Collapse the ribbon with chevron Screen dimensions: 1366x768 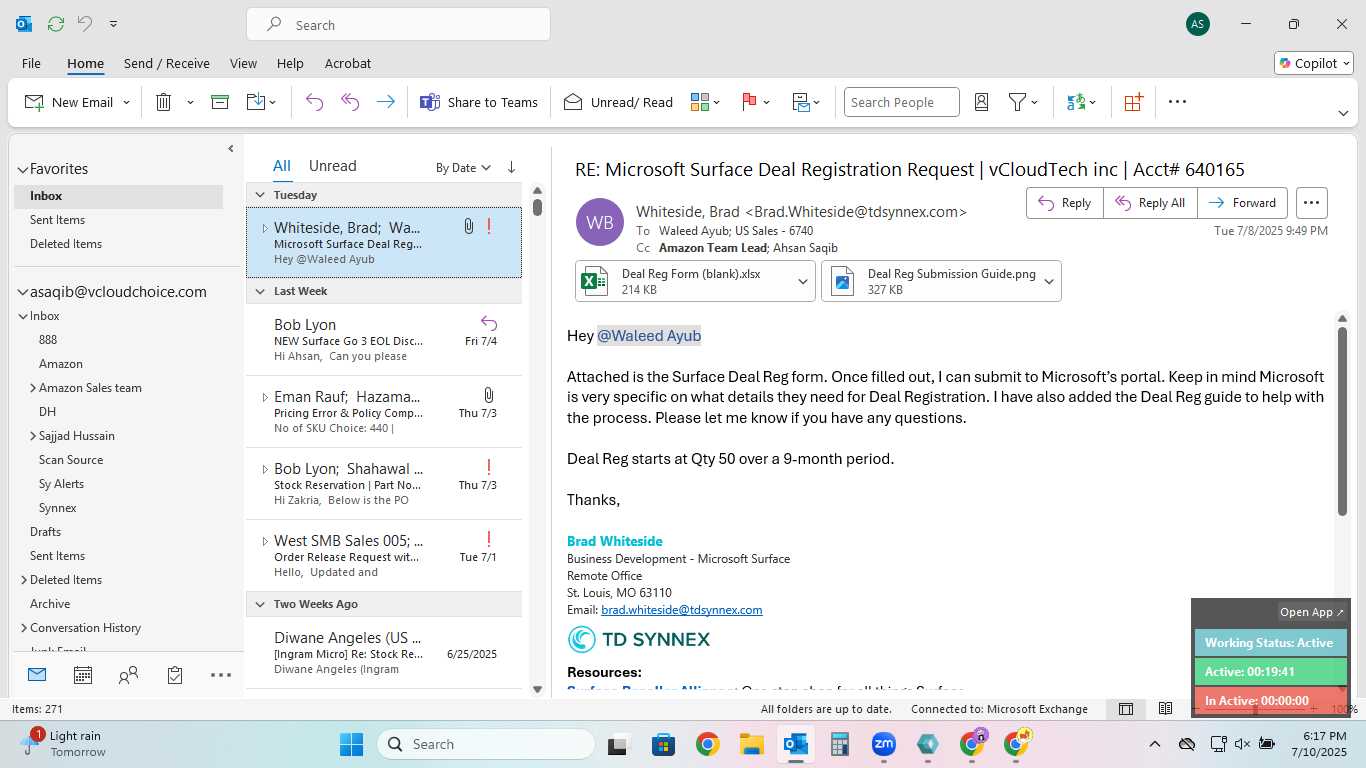coord(1343,113)
